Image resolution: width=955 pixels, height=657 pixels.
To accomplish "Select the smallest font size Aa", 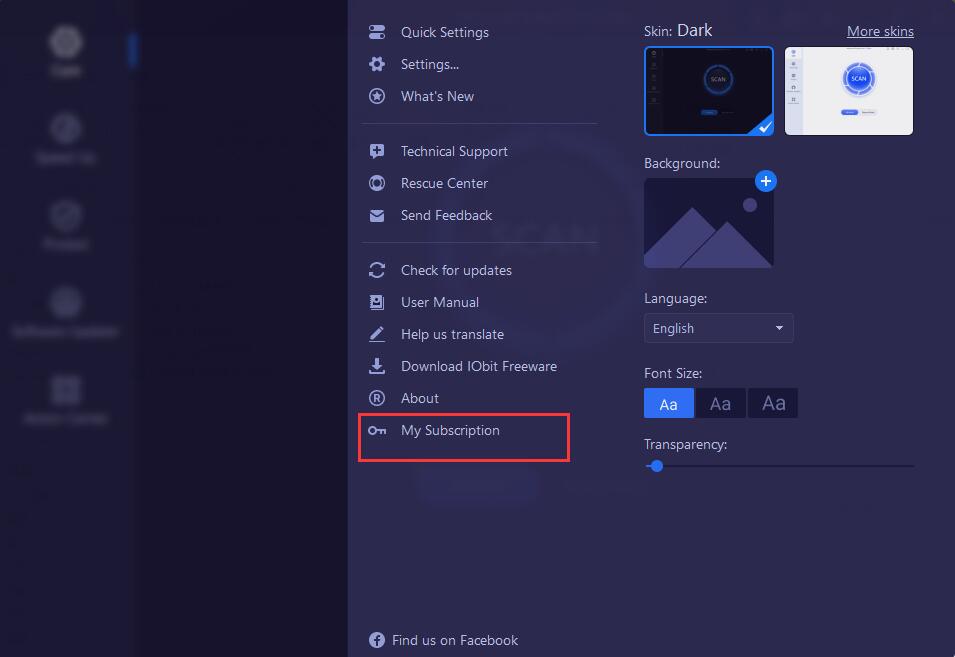I will 669,403.
